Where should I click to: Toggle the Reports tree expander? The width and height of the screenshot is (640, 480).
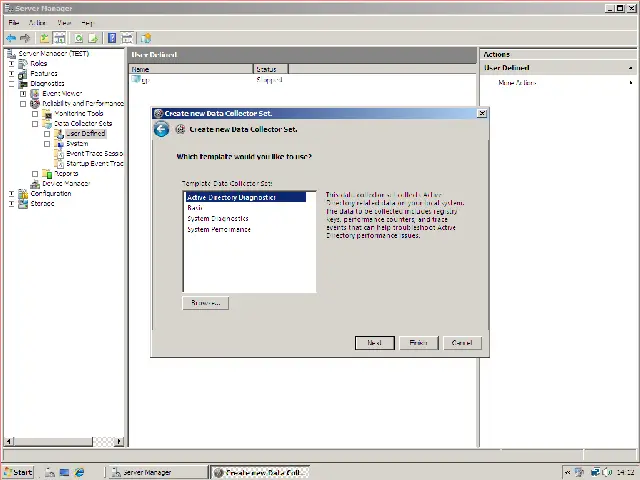click(35, 174)
